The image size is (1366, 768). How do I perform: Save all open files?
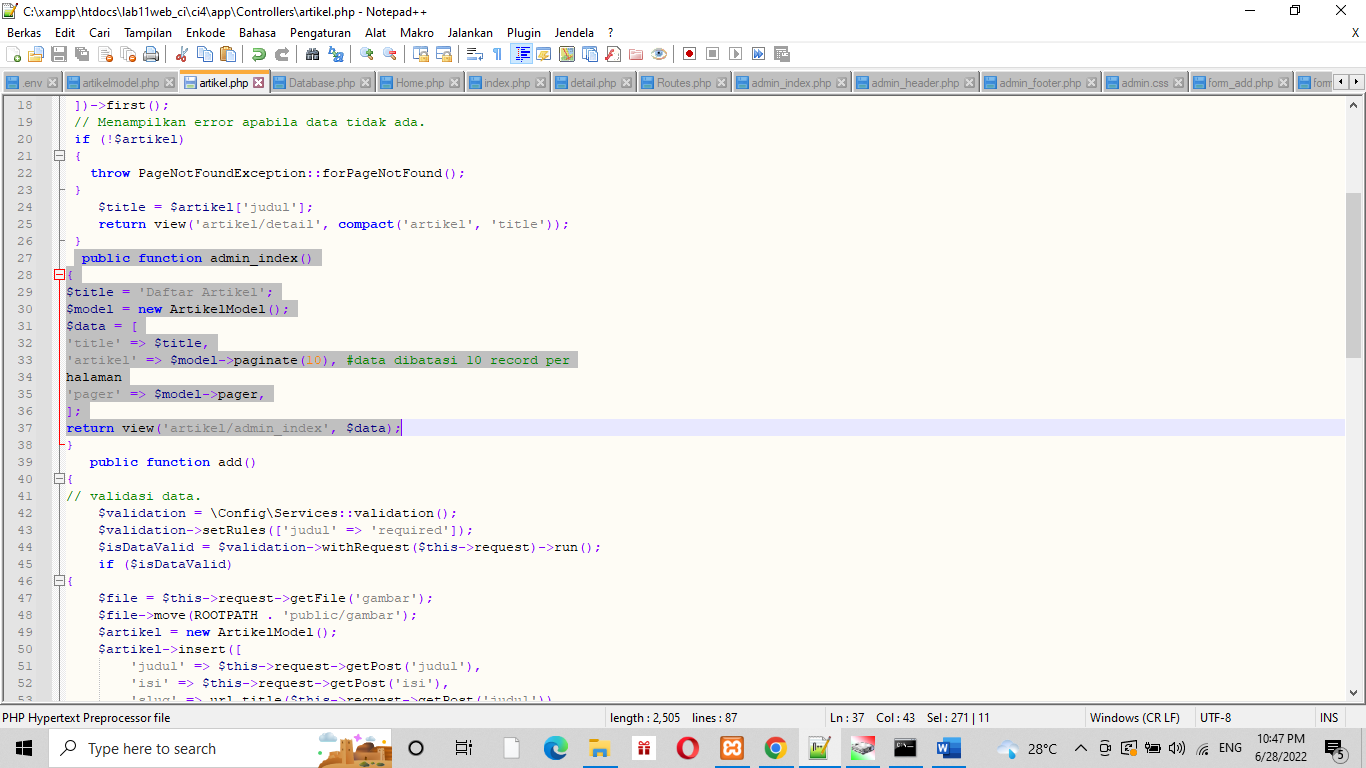coord(80,53)
